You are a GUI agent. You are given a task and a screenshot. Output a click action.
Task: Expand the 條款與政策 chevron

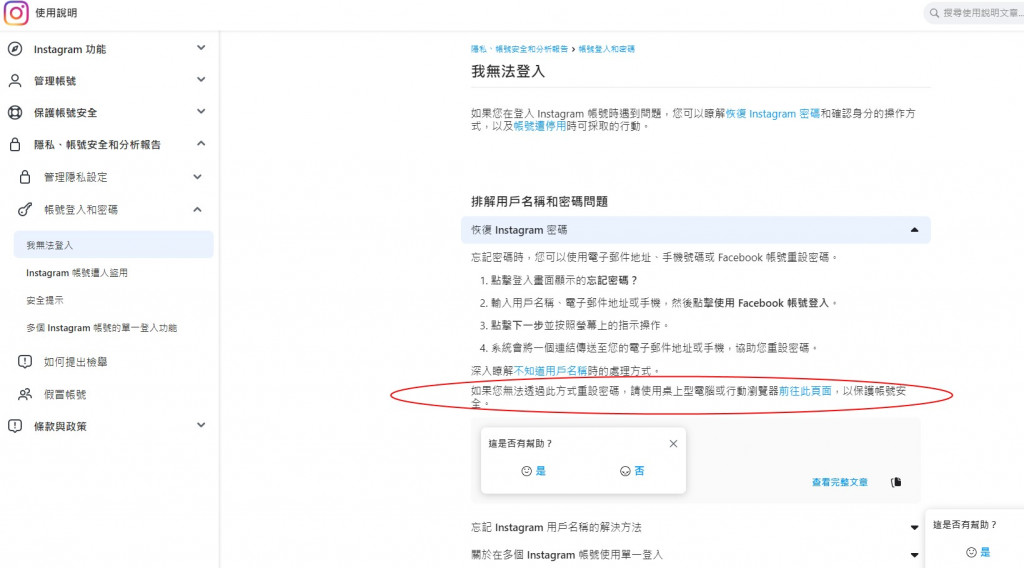(x=201, y=425)
